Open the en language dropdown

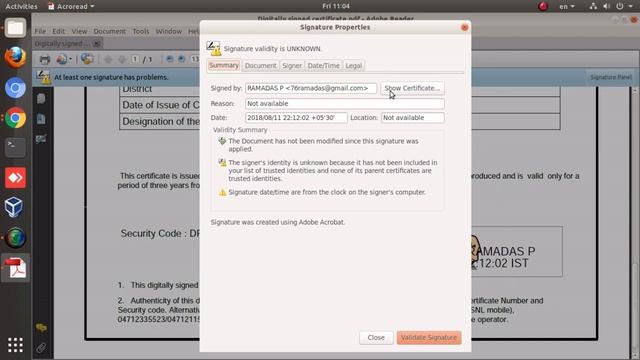click(x=567, y=6)
